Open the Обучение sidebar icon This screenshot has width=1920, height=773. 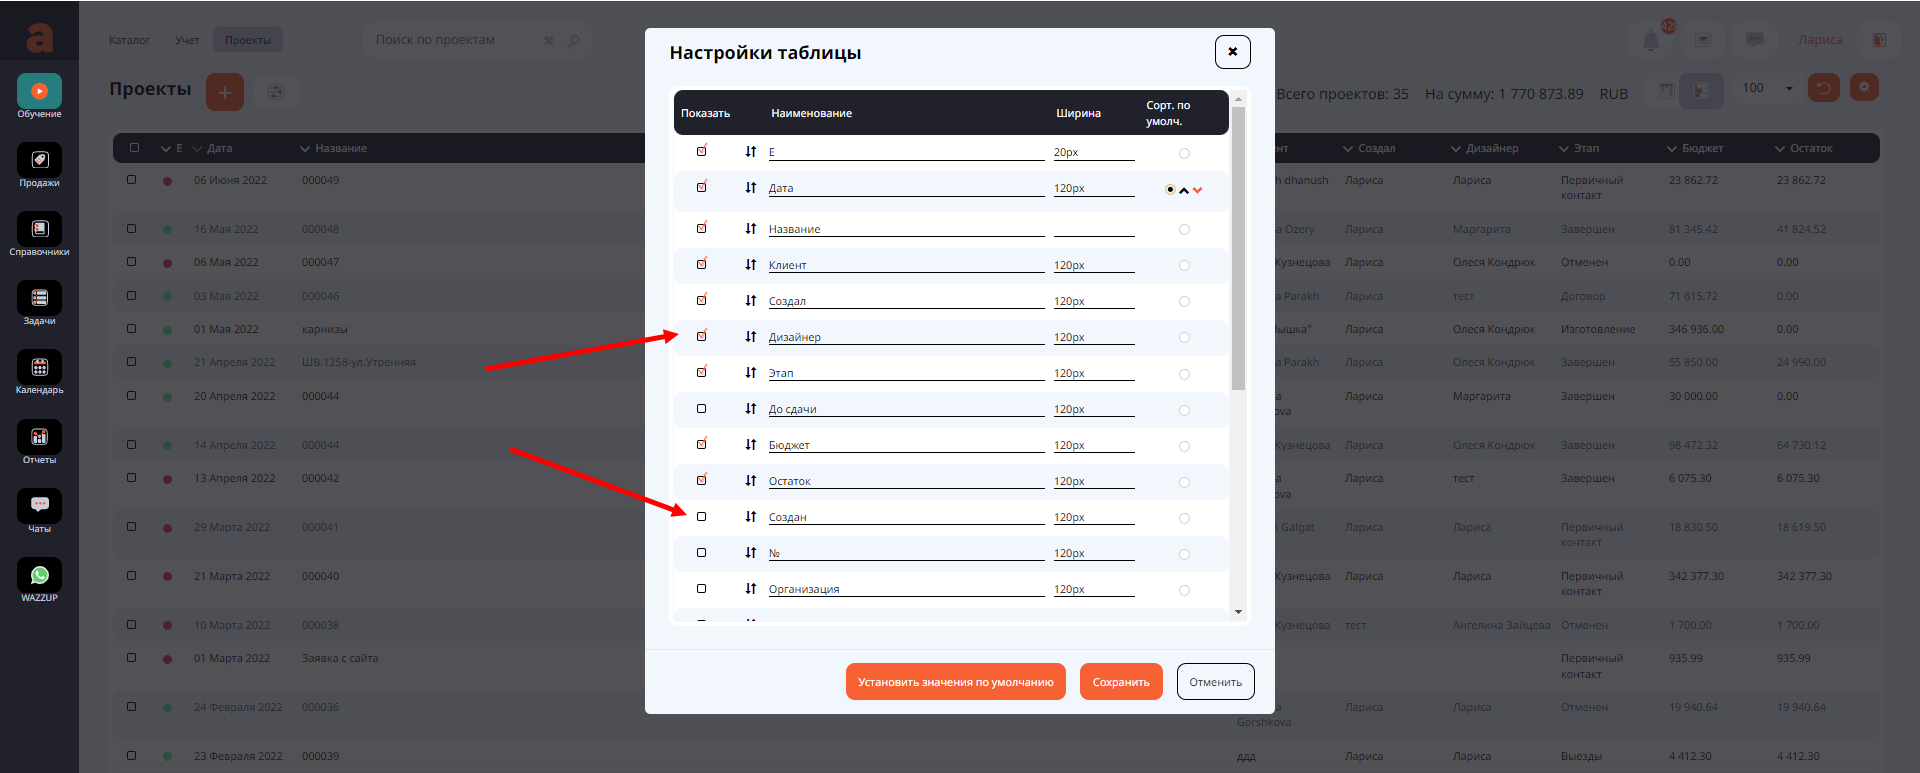[x=39, y=92]
